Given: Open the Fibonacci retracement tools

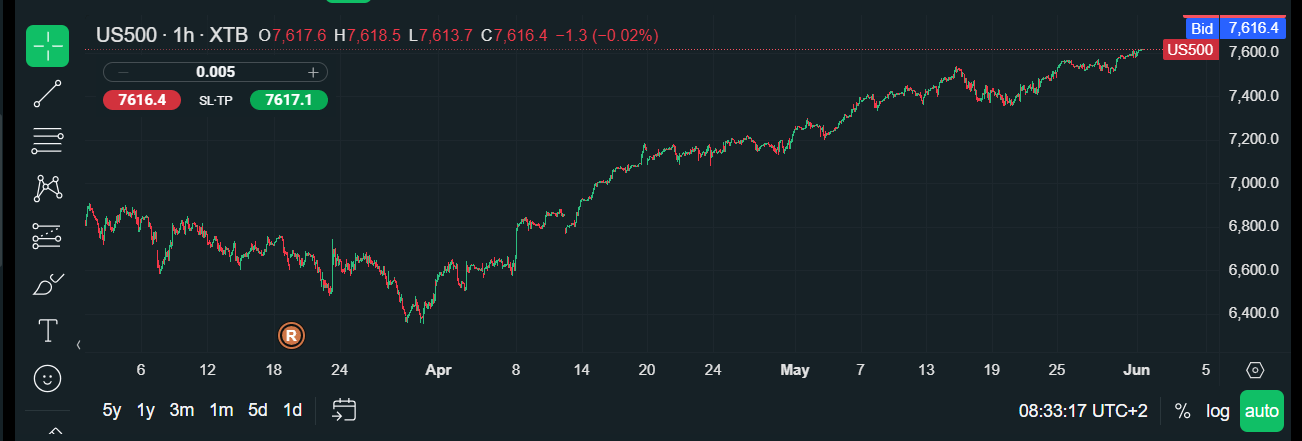Looking at the screenshot, I should (x=48, y=141).
